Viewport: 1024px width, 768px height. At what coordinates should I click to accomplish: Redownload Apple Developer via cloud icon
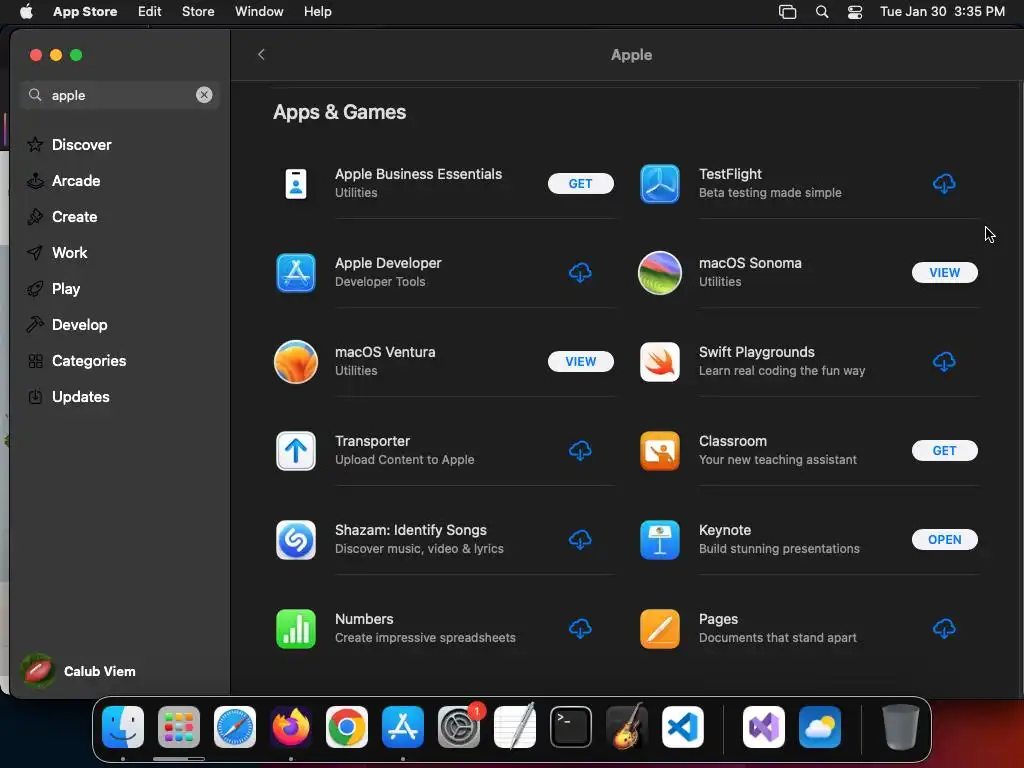pyautogui.click(x=580, y=272)
